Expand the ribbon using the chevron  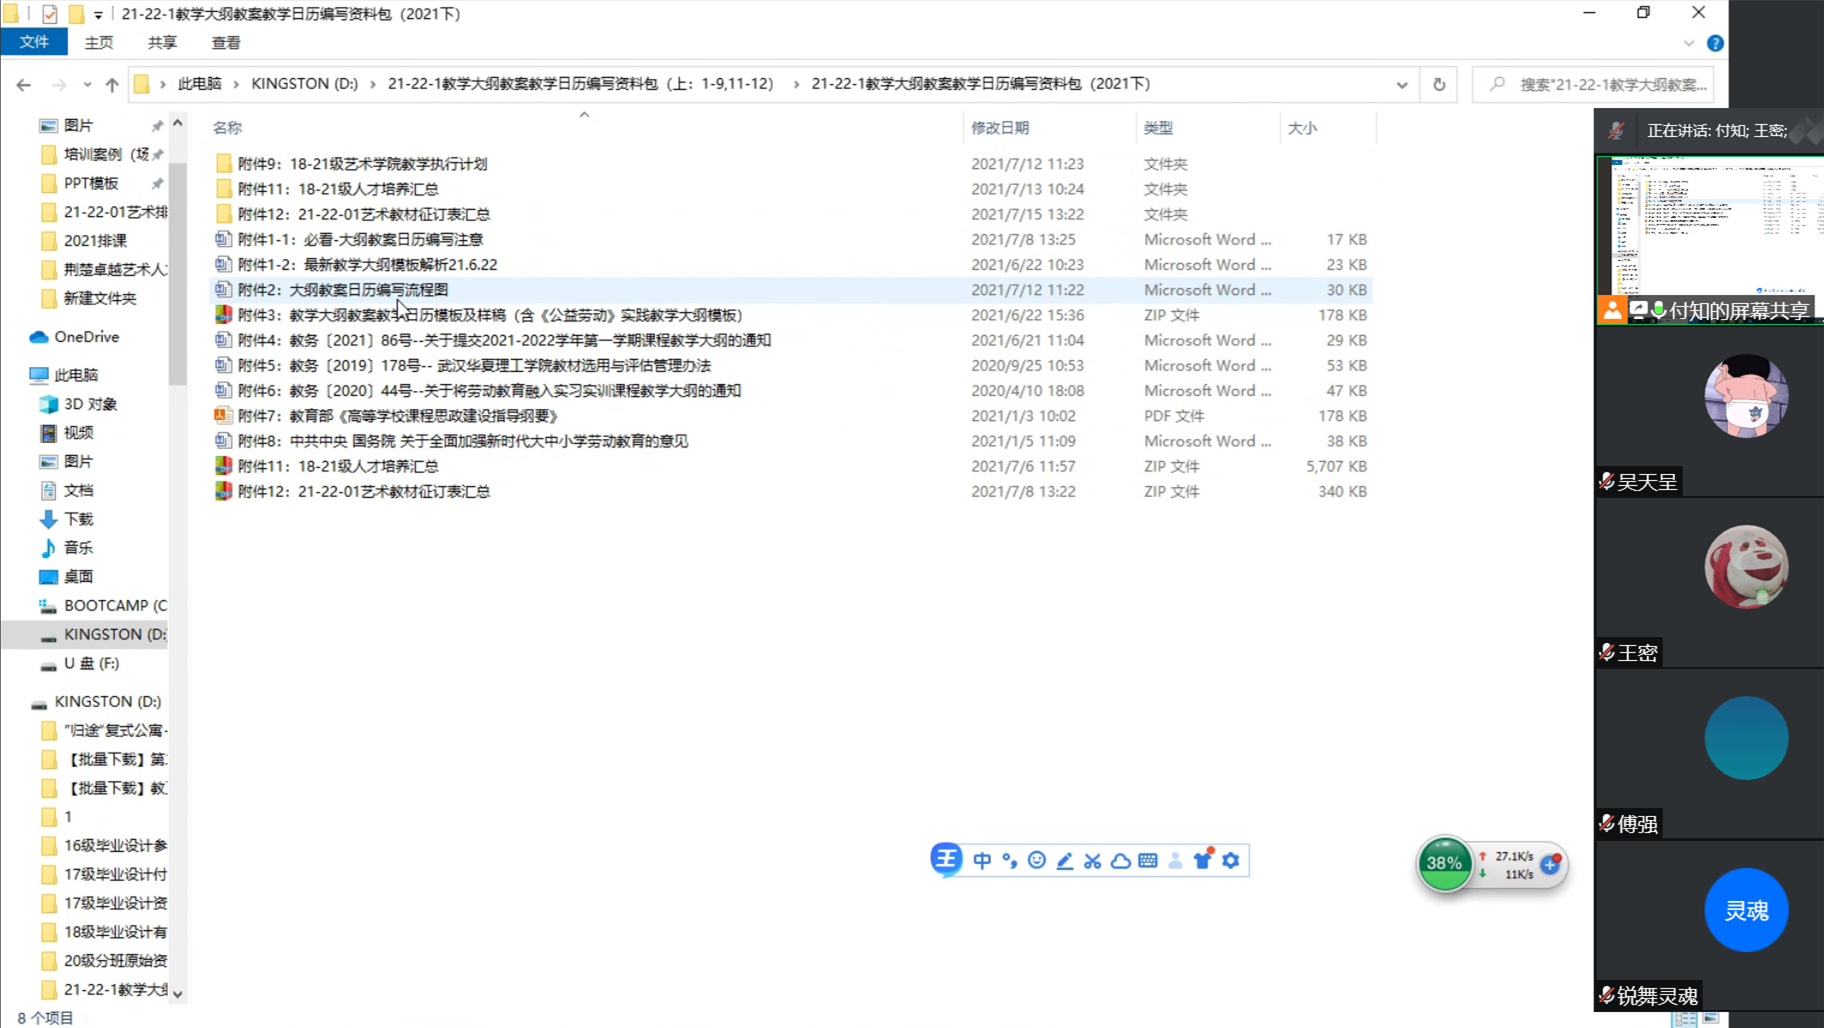pyautogui.click(x=1689, y=43)
